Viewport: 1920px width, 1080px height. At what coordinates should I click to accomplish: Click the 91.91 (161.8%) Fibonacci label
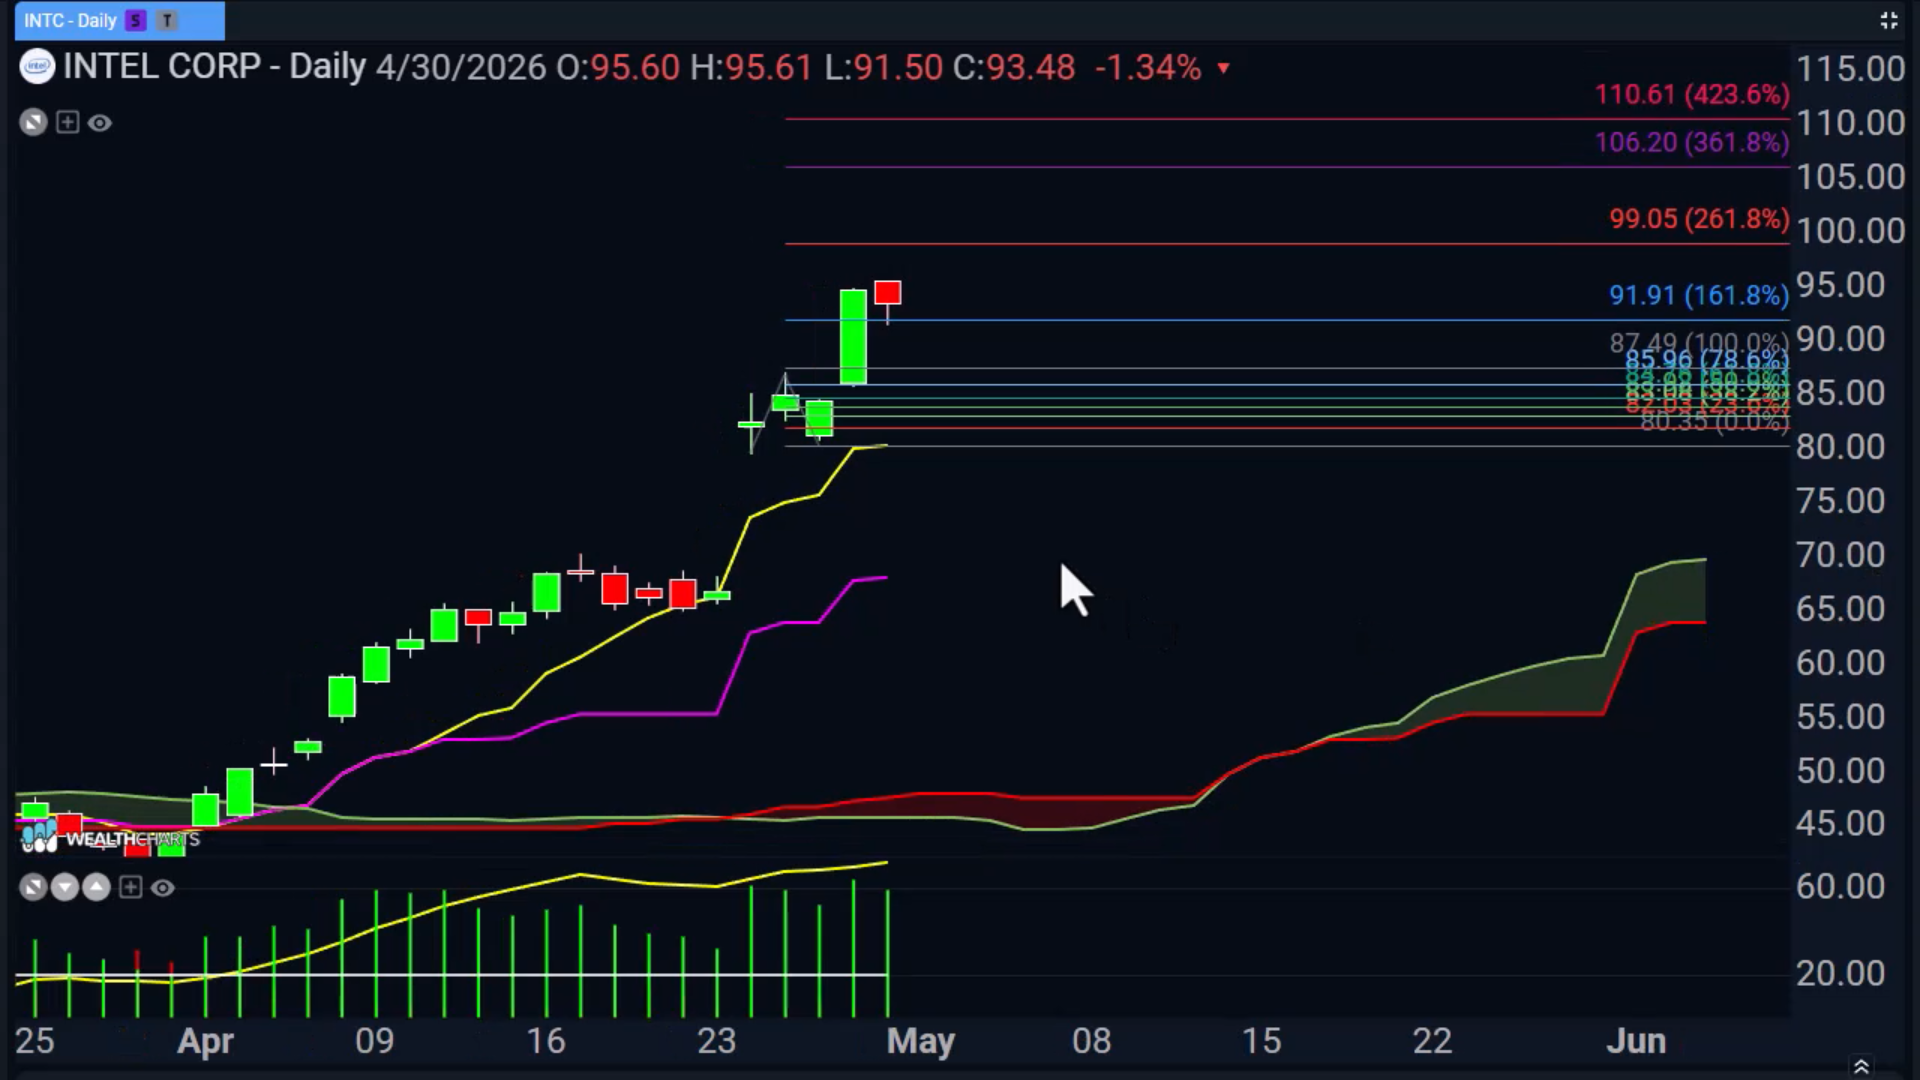(1698, 295)
